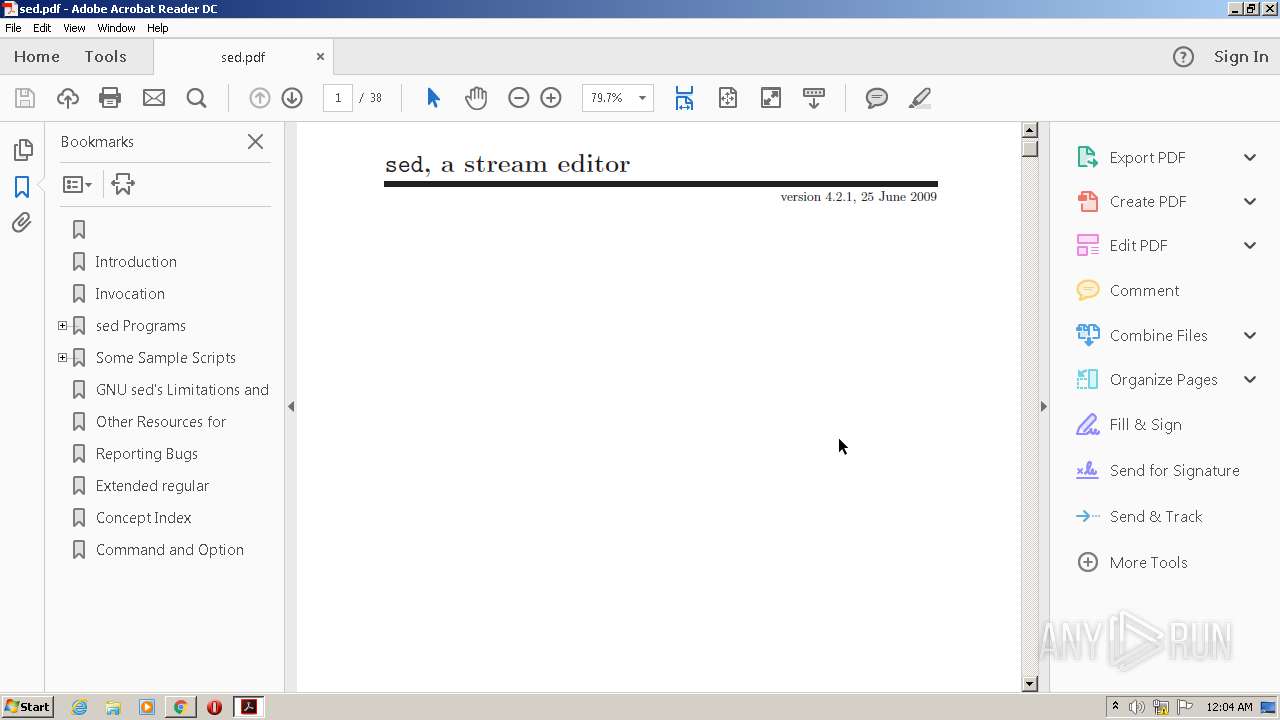Screen dimensions: 1280x720
Task: Open the File menu
Action: pos(13,28)
